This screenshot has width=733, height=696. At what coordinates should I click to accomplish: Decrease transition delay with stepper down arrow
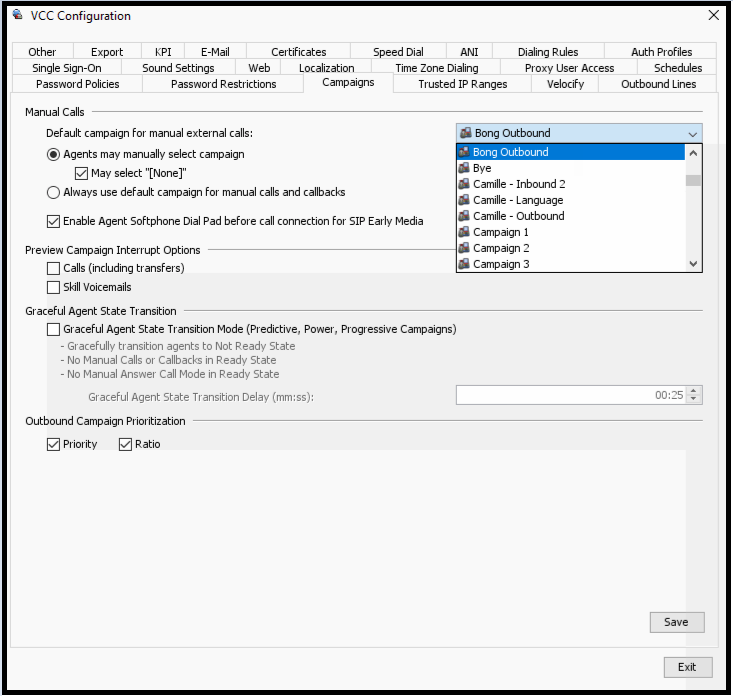694,399
